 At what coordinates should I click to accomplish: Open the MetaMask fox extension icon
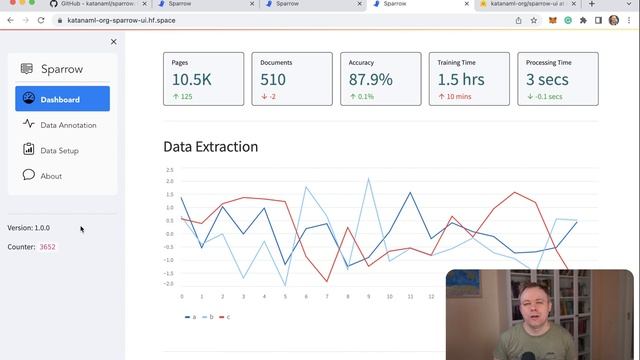(553, 20)
